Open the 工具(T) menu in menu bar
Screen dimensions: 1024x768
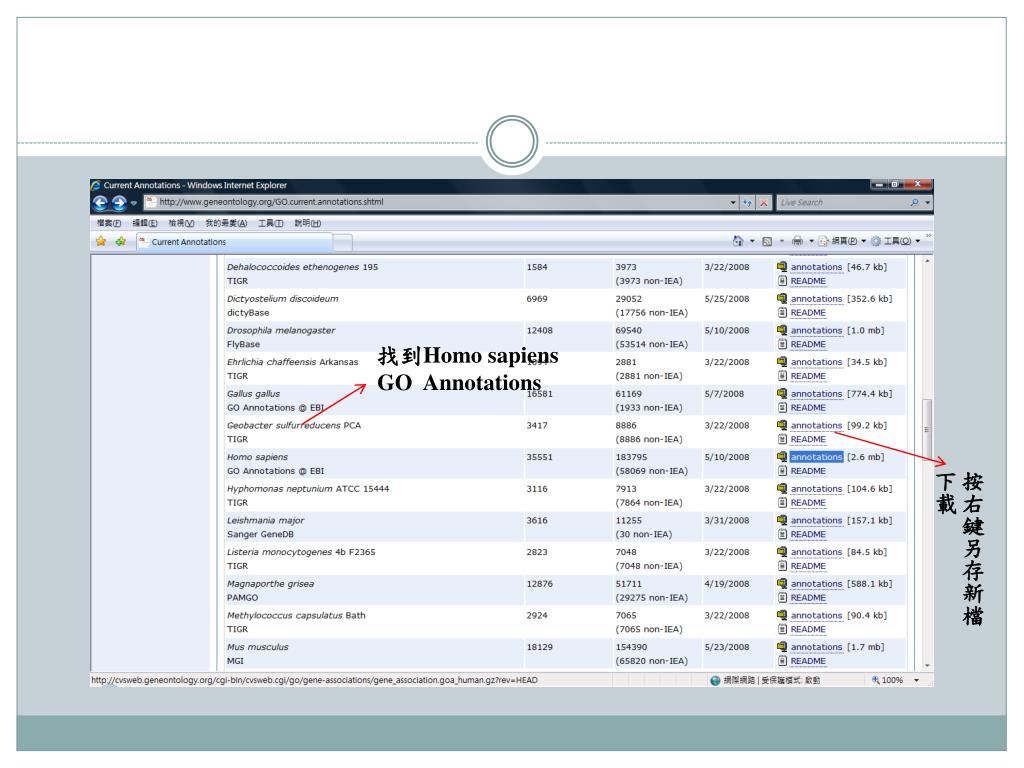click(x=271, y=223)
